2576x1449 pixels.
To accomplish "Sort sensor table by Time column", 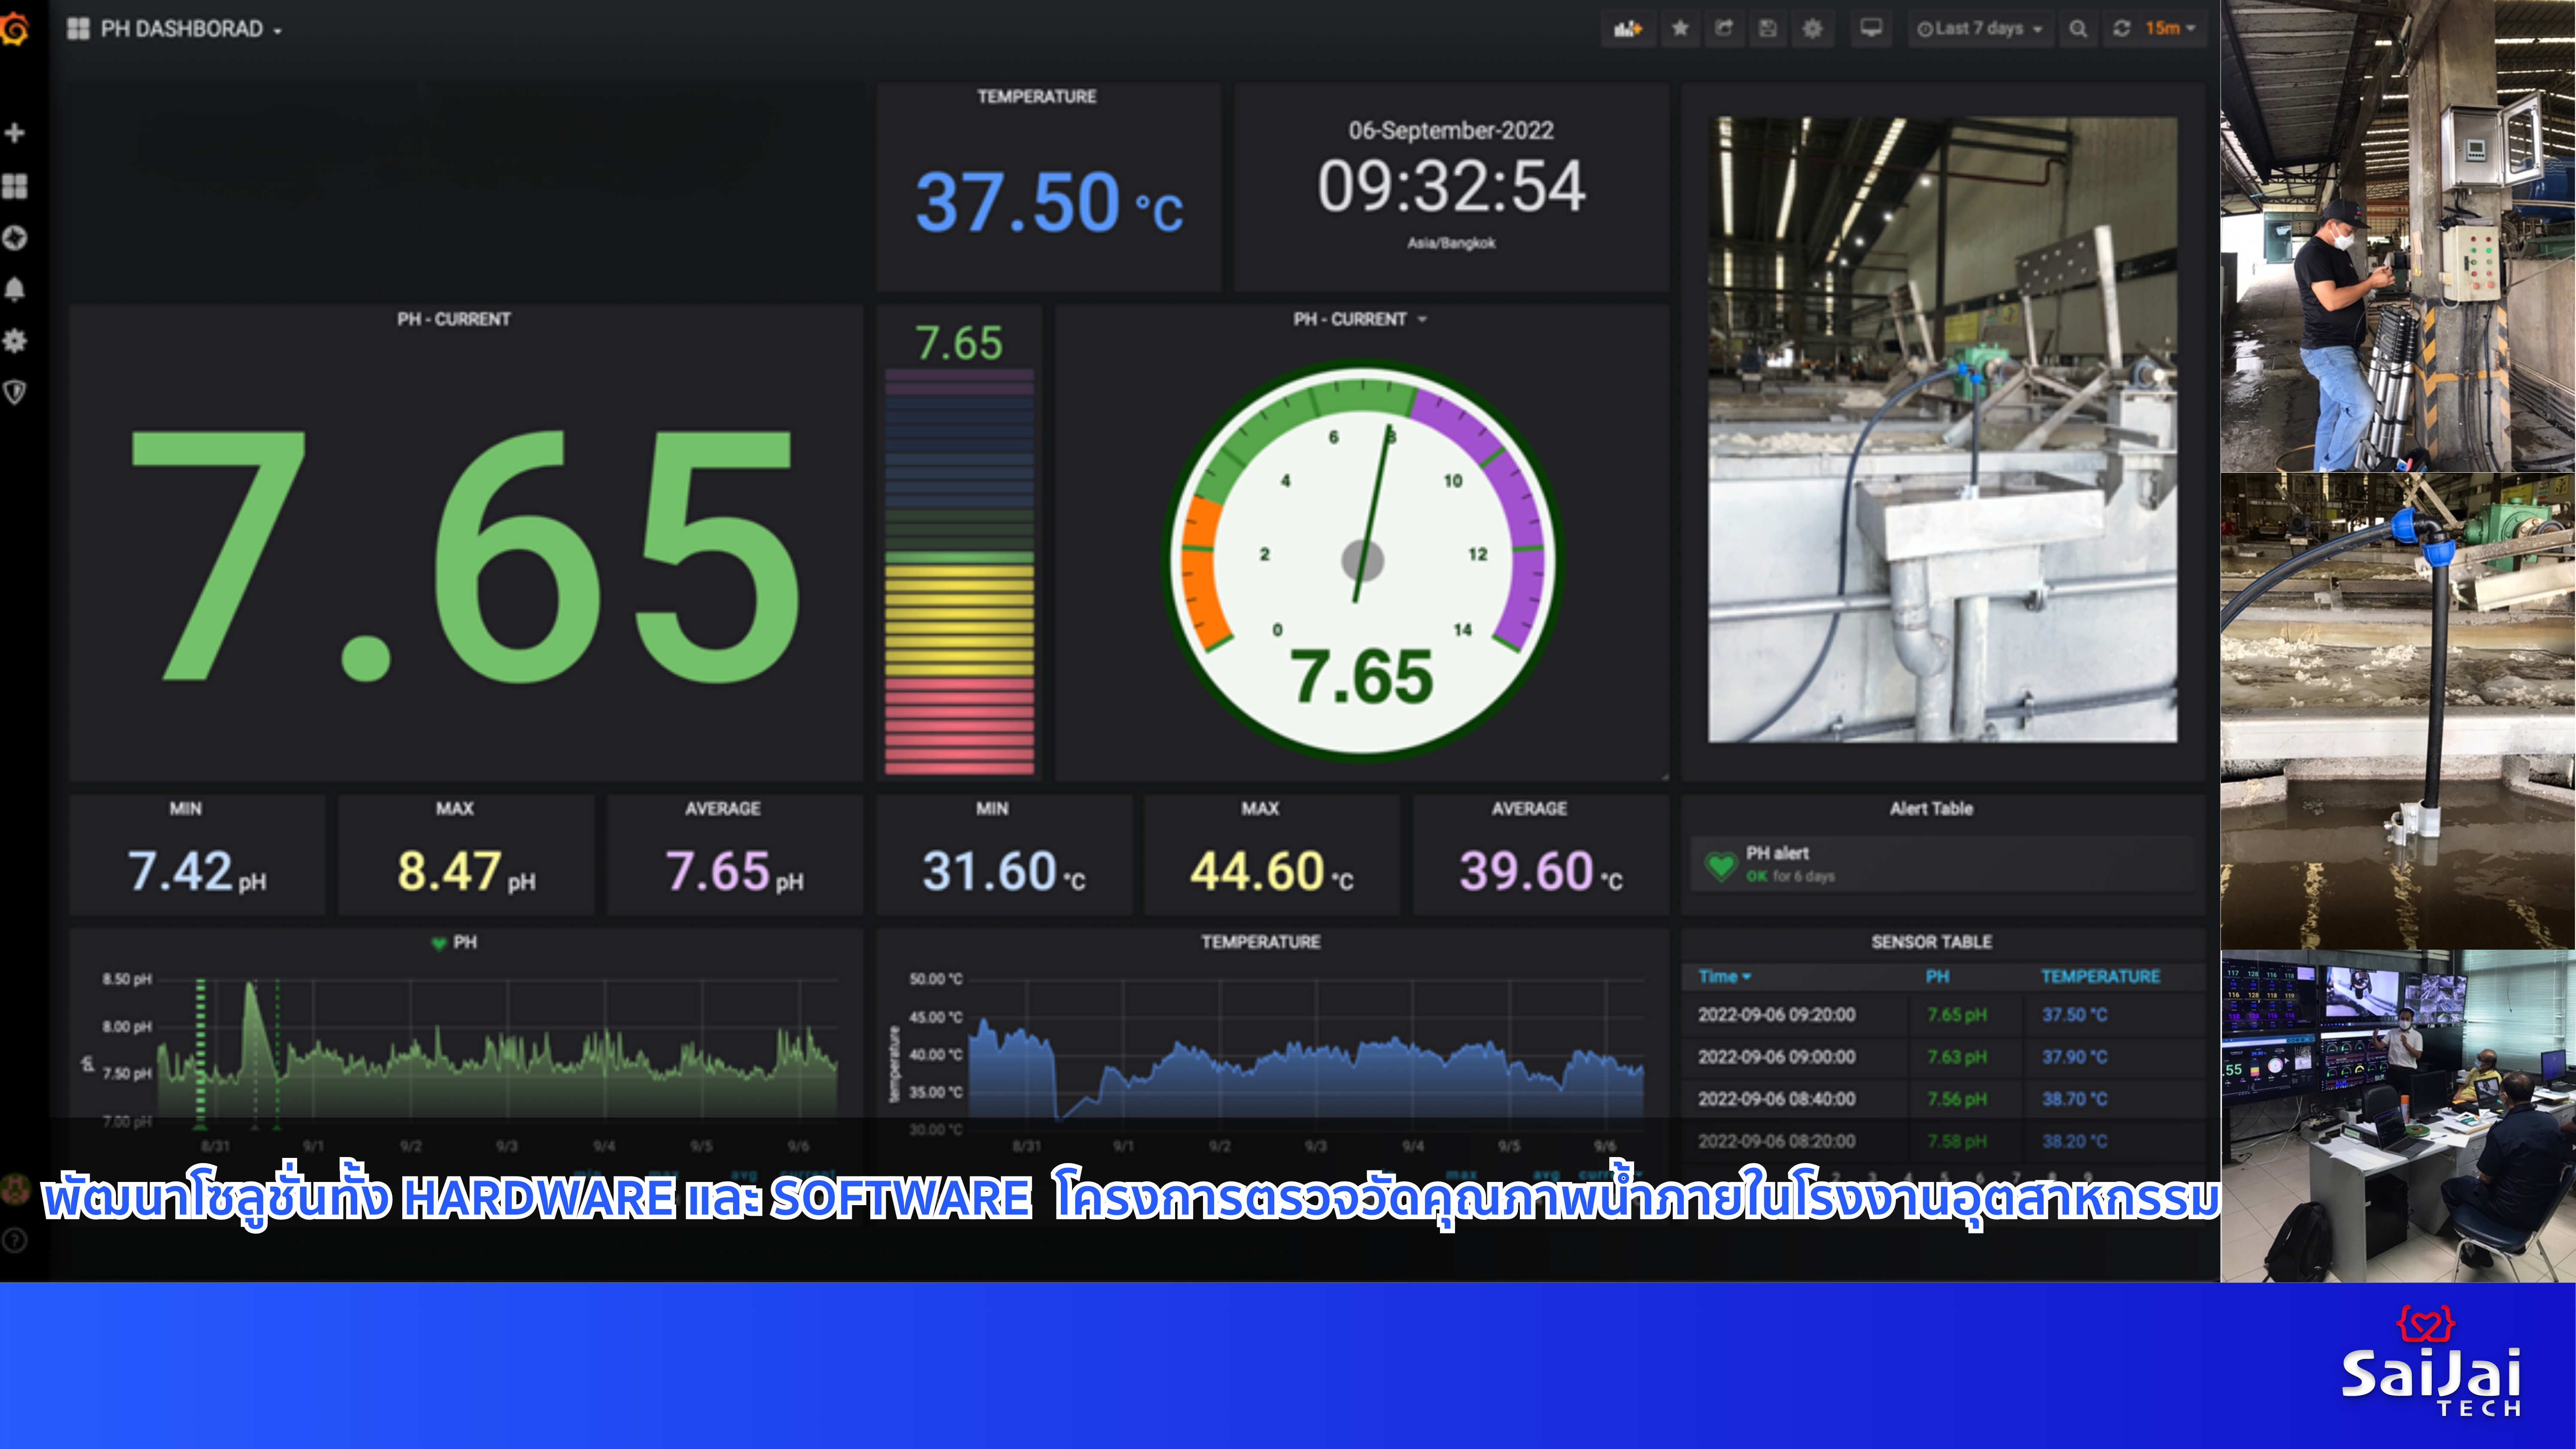I will click(1723, 976).
